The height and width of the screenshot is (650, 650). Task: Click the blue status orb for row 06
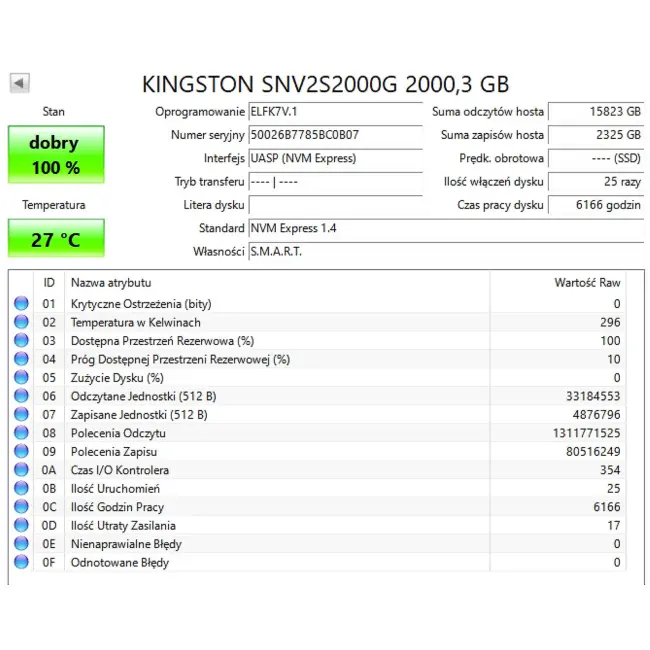click(x=21, y=395)
